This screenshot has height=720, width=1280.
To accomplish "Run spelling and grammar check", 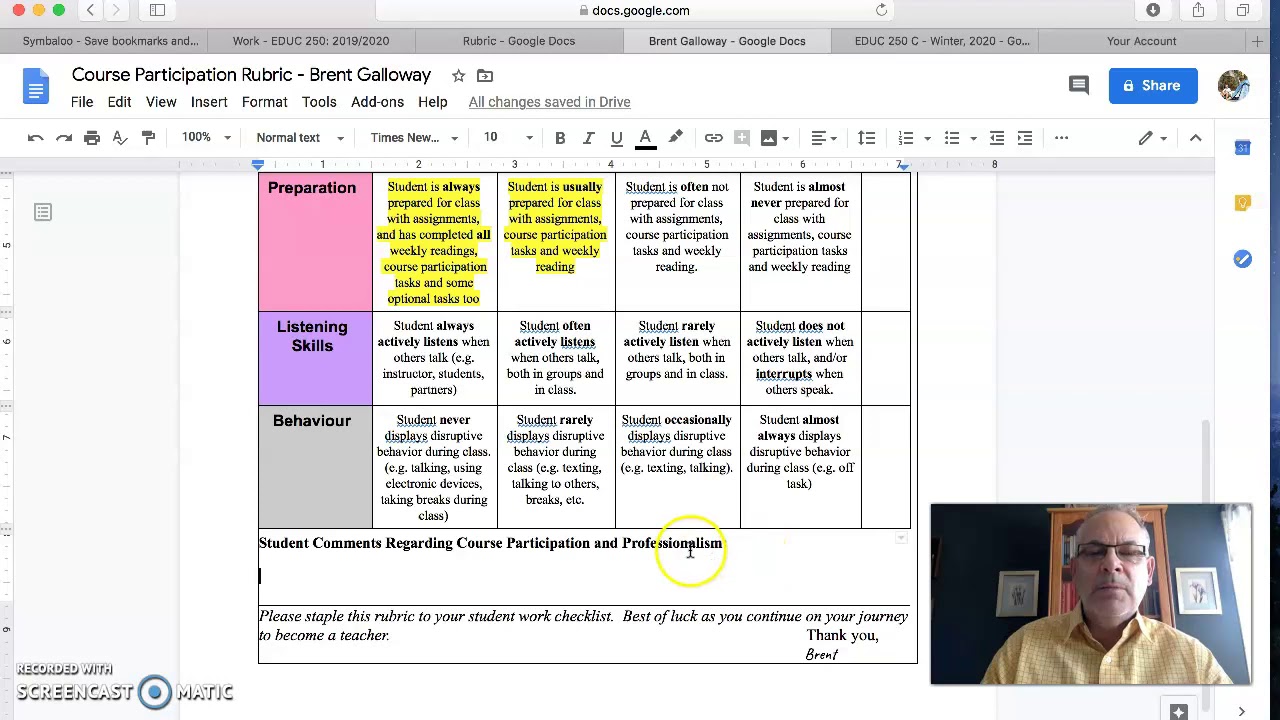I will point(120,138).
